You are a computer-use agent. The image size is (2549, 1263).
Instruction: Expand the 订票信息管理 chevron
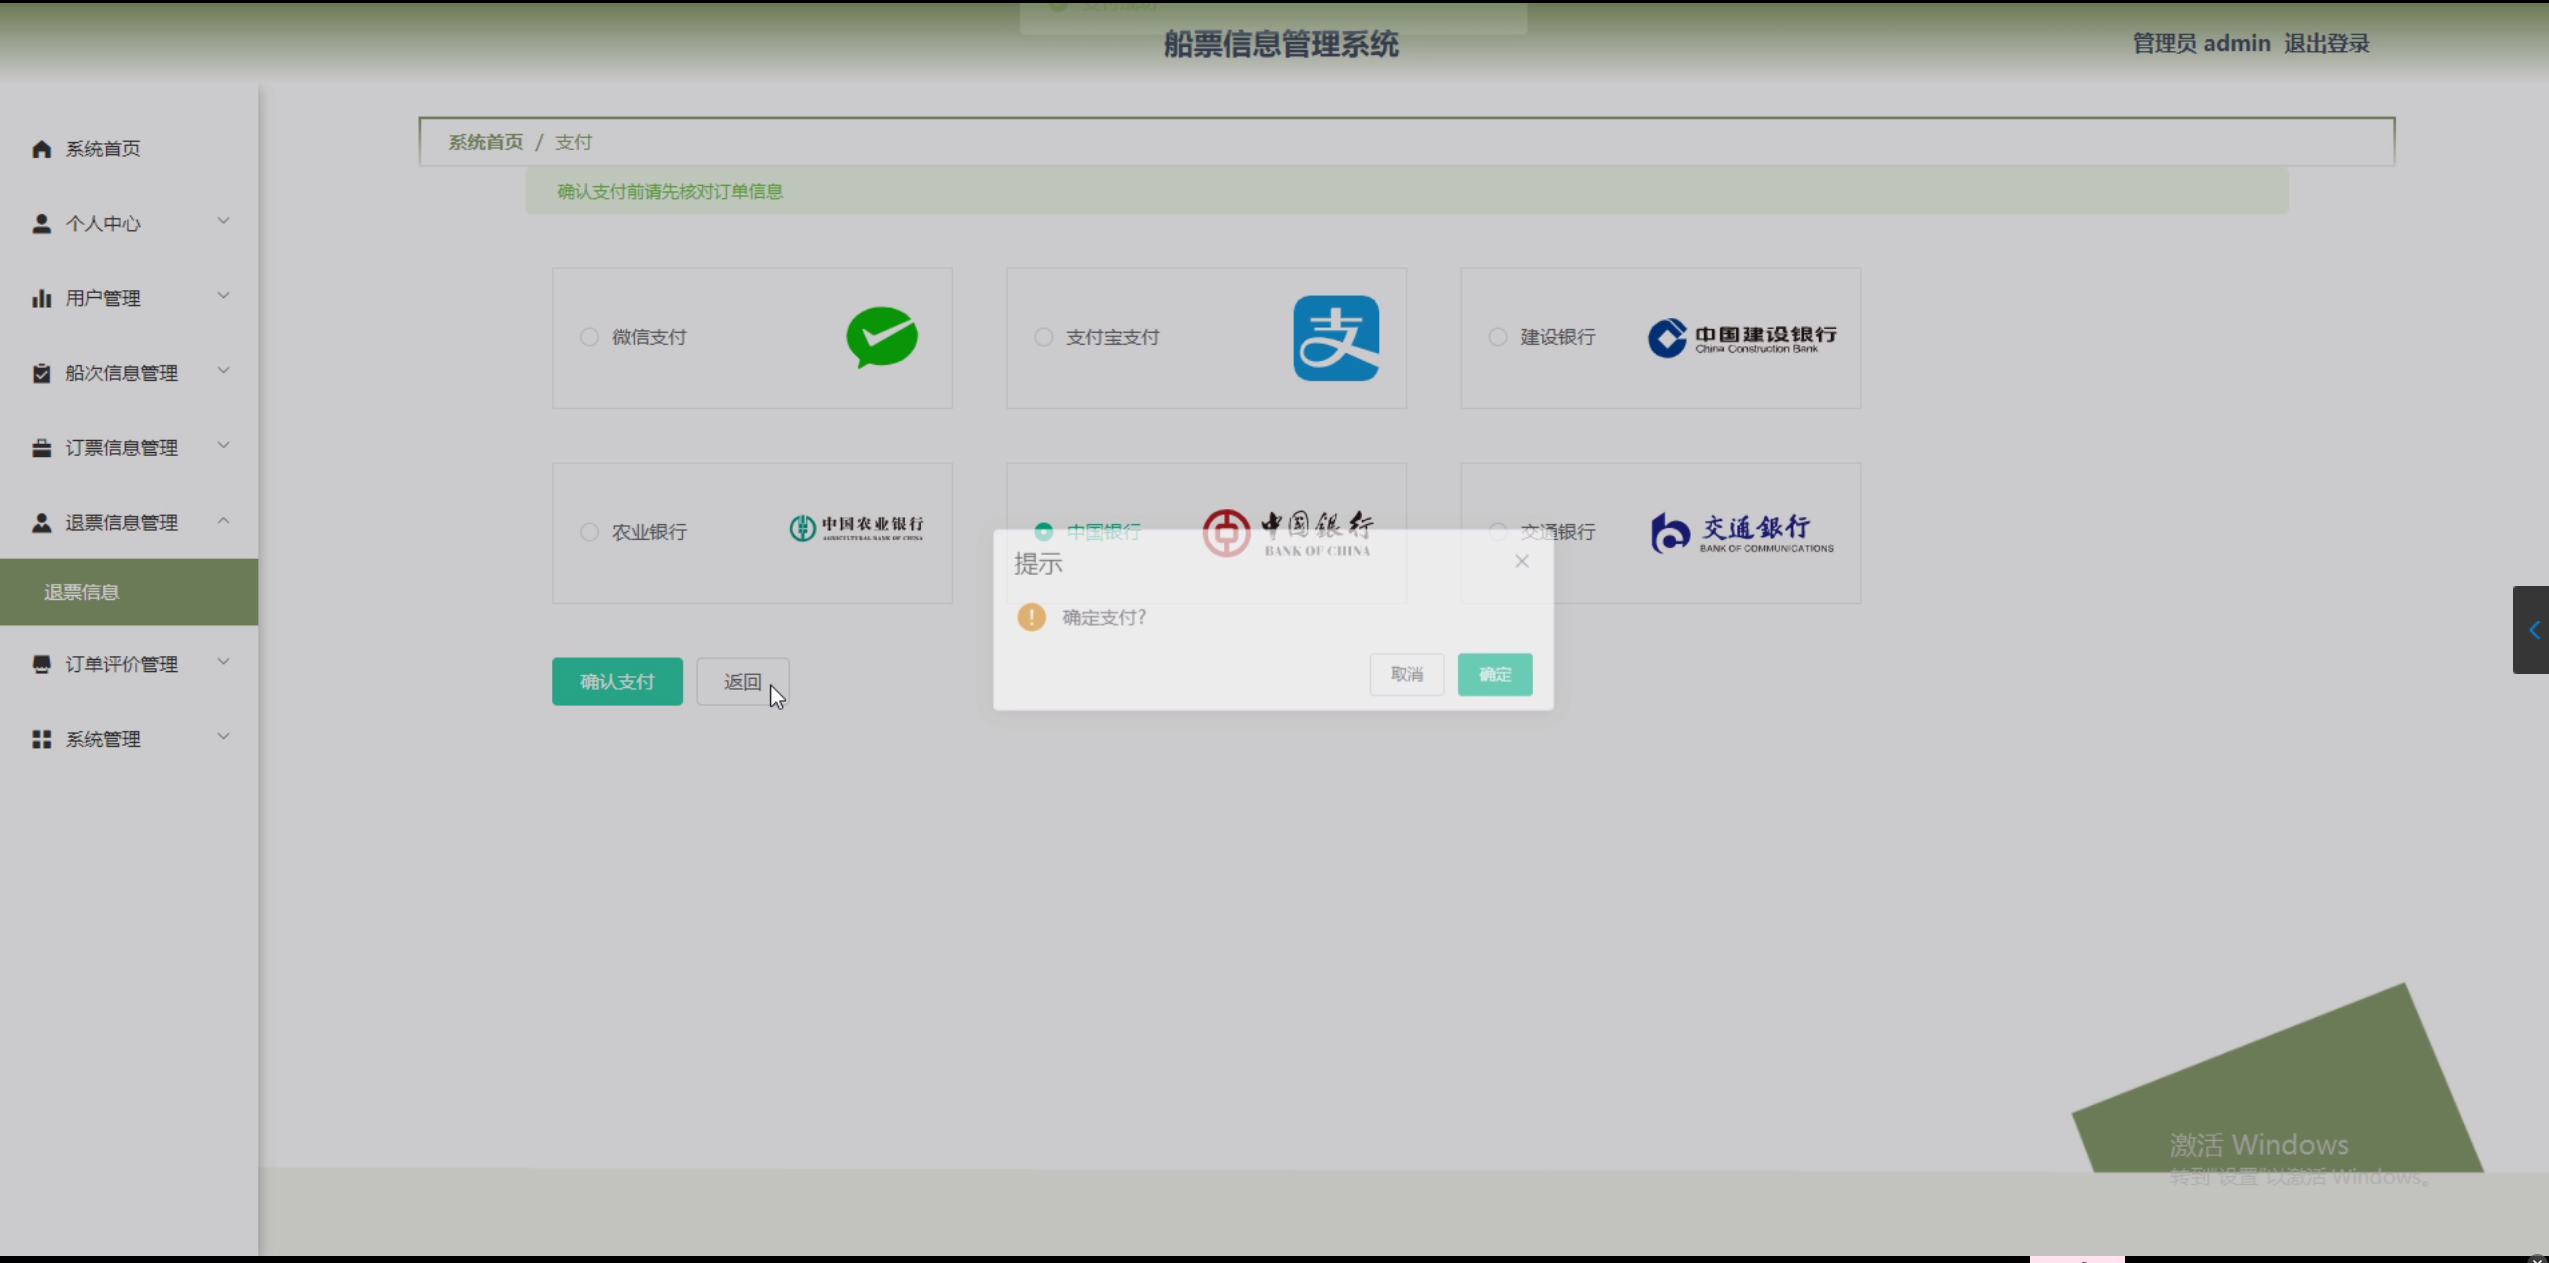tap(223, 445)
